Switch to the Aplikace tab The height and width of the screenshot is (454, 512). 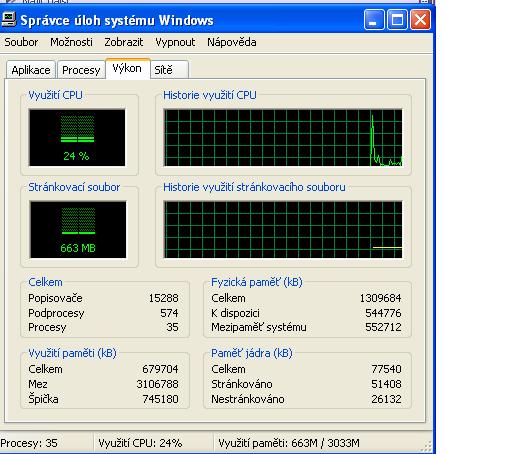[x=31, y=70]
